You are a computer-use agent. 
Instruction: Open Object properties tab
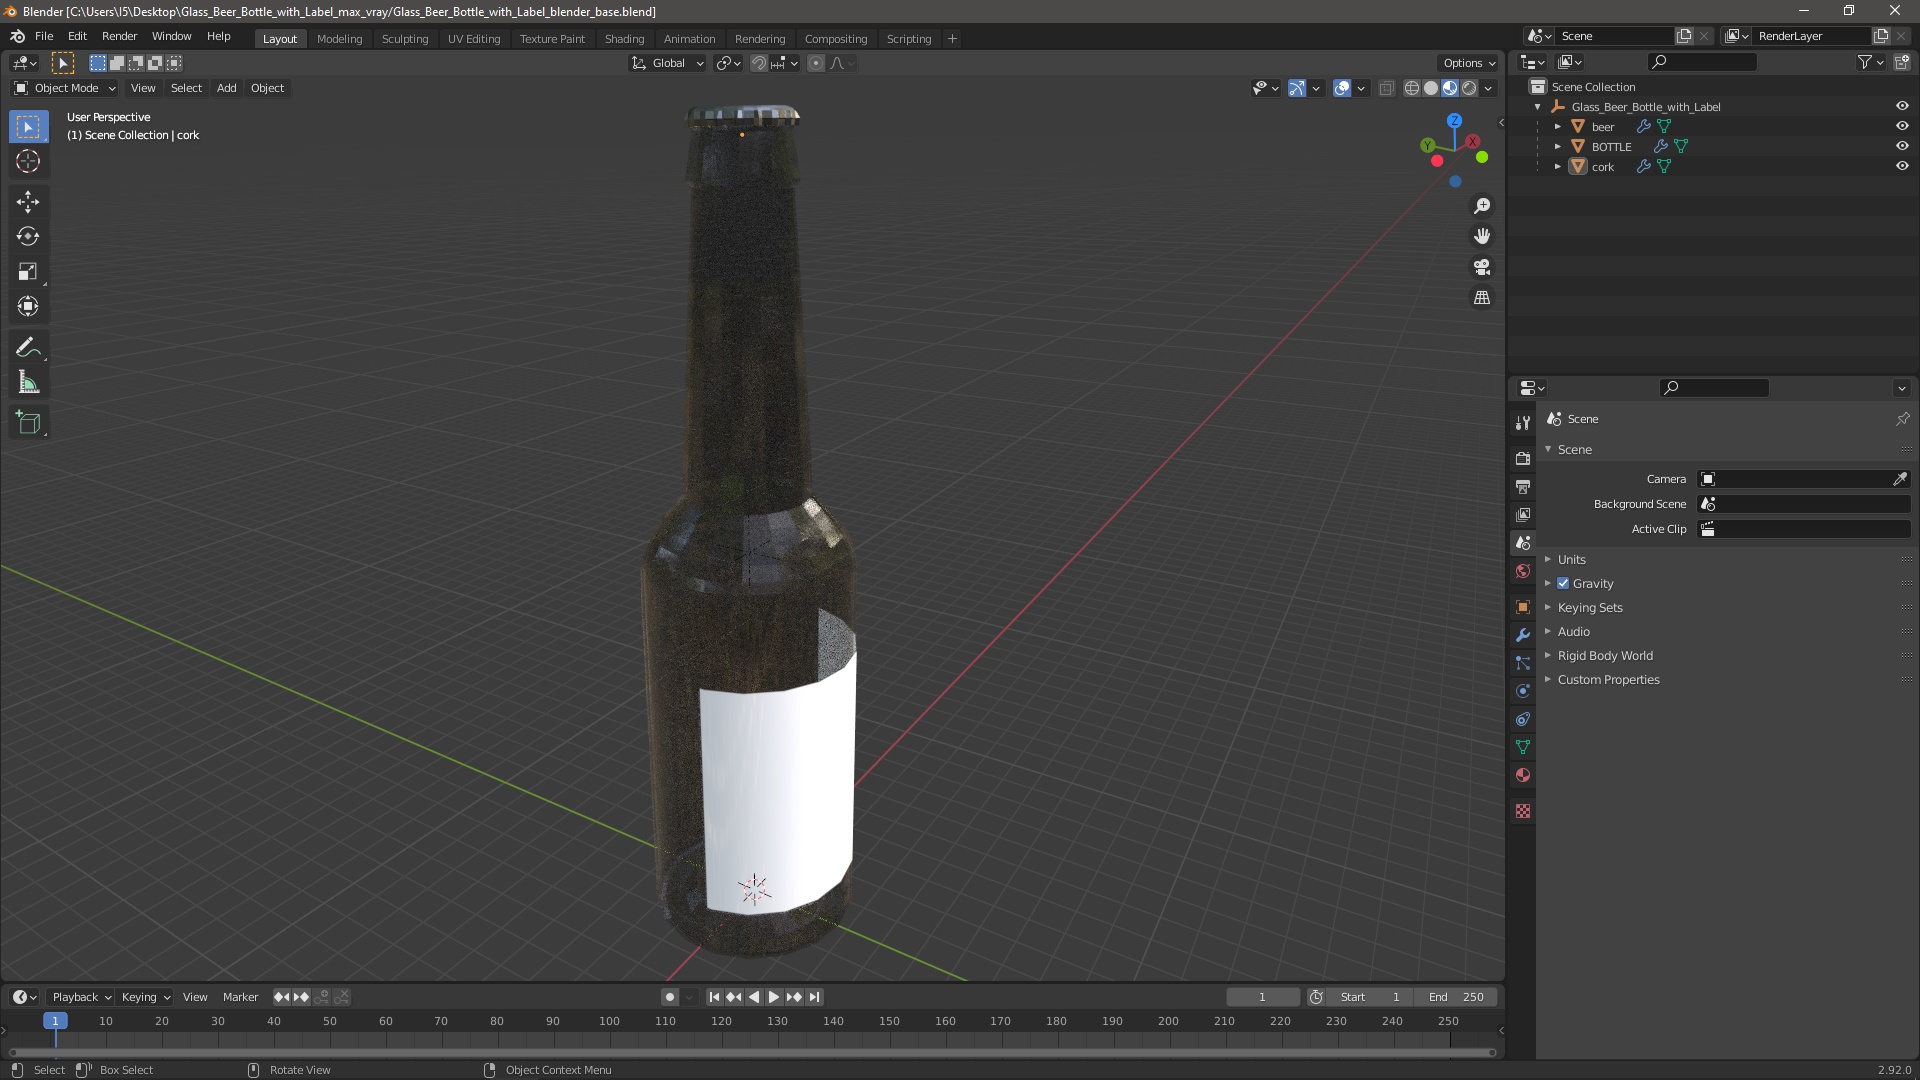[x=1523, y=607]
